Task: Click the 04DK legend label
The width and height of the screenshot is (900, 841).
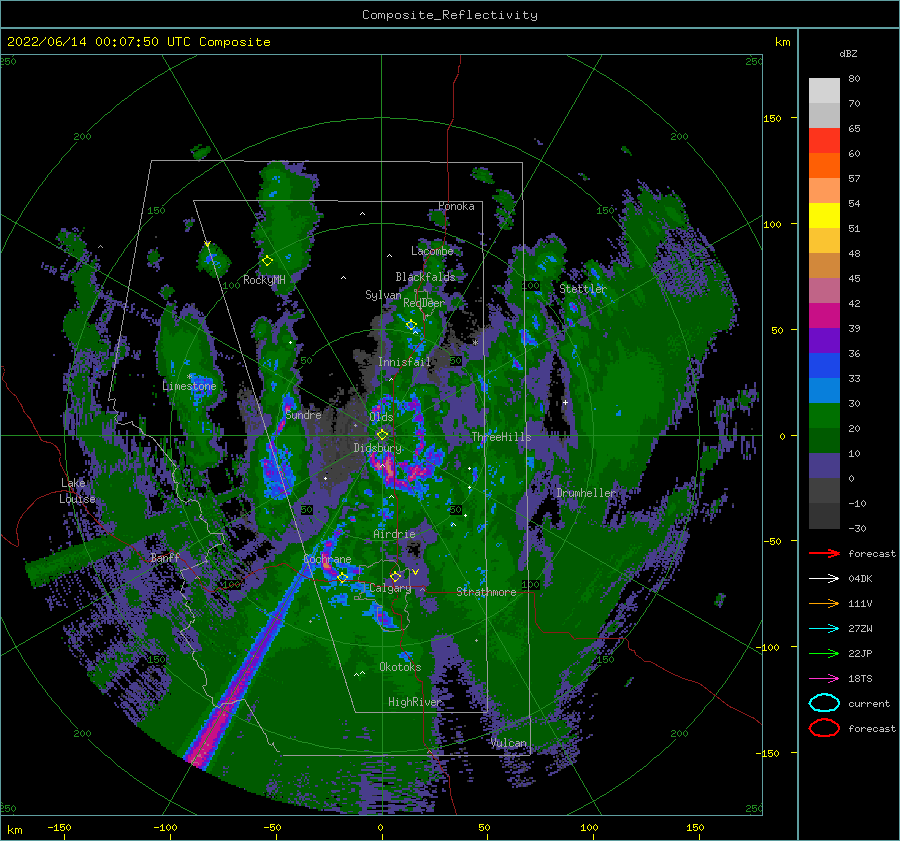Action: [x=860, y=579]
